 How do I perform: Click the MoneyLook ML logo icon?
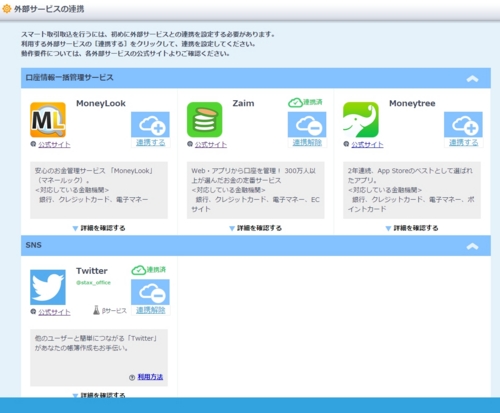48,120
